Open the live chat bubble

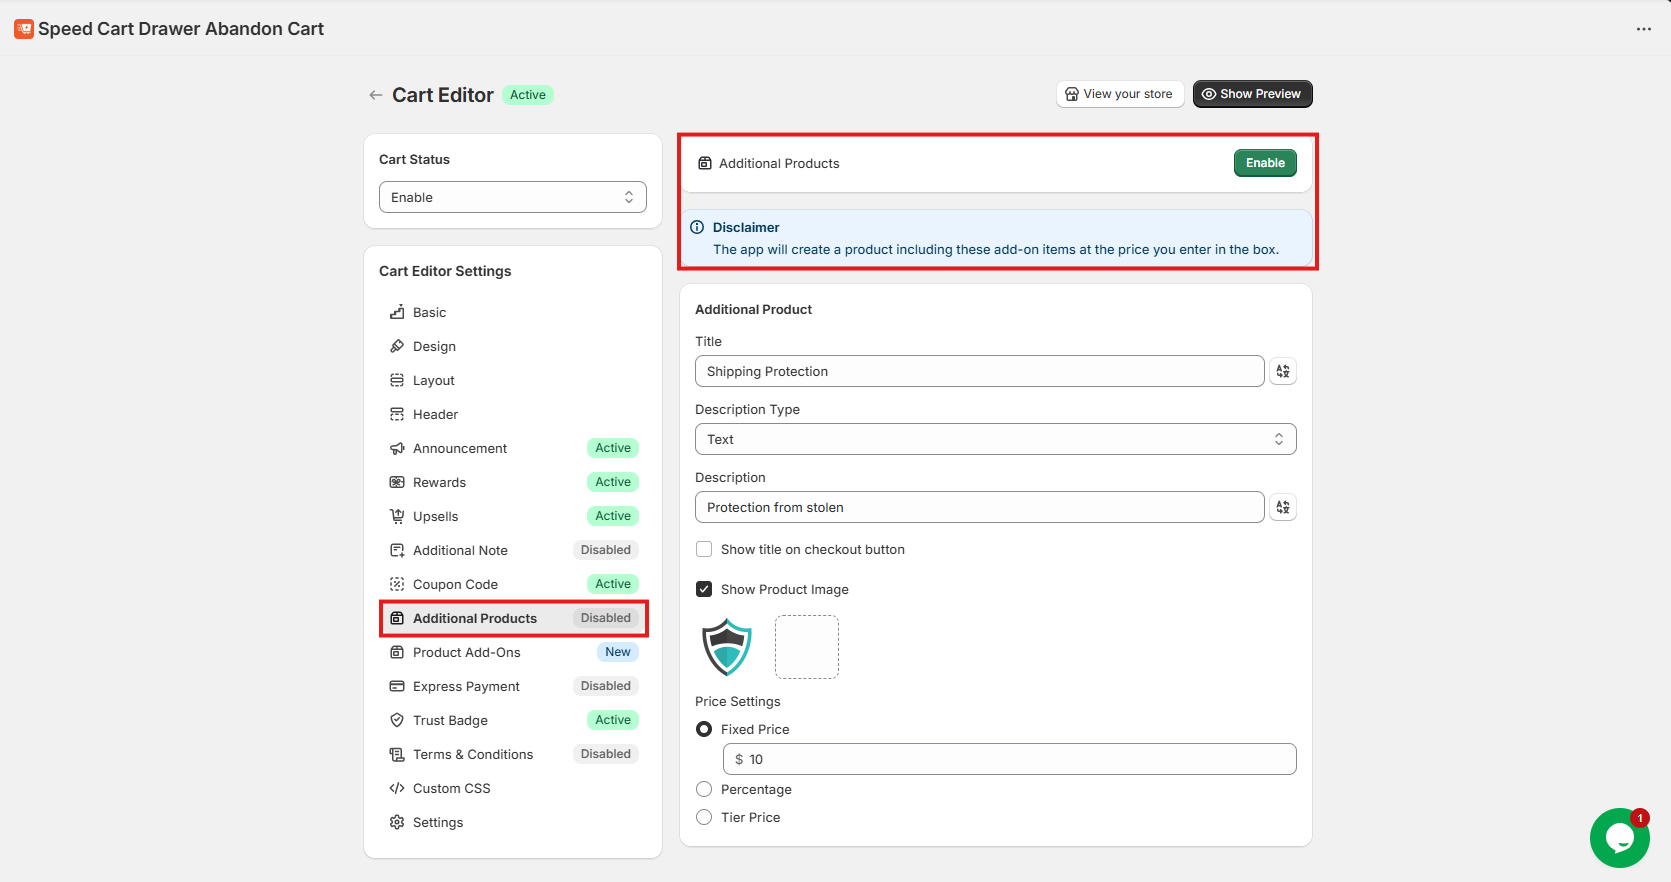pyautogui.click(x=1619, y=838)
